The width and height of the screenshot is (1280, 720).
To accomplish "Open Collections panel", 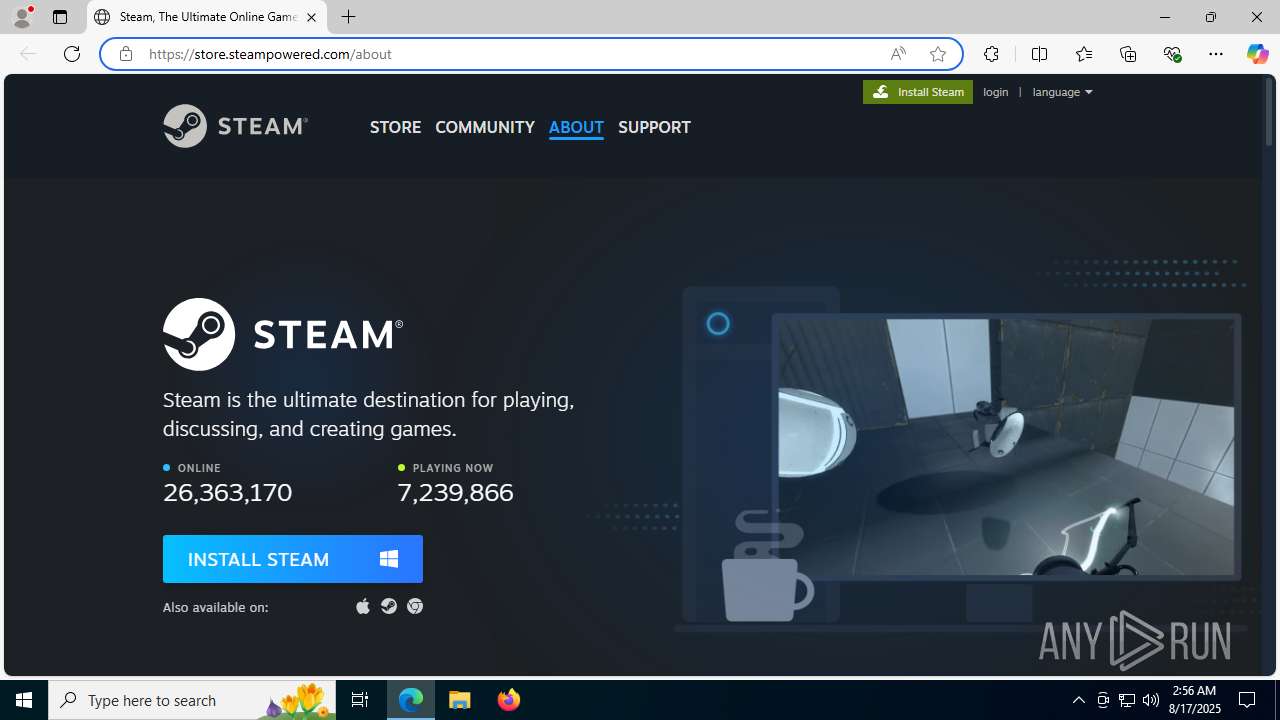I will tap(1128, 54).
